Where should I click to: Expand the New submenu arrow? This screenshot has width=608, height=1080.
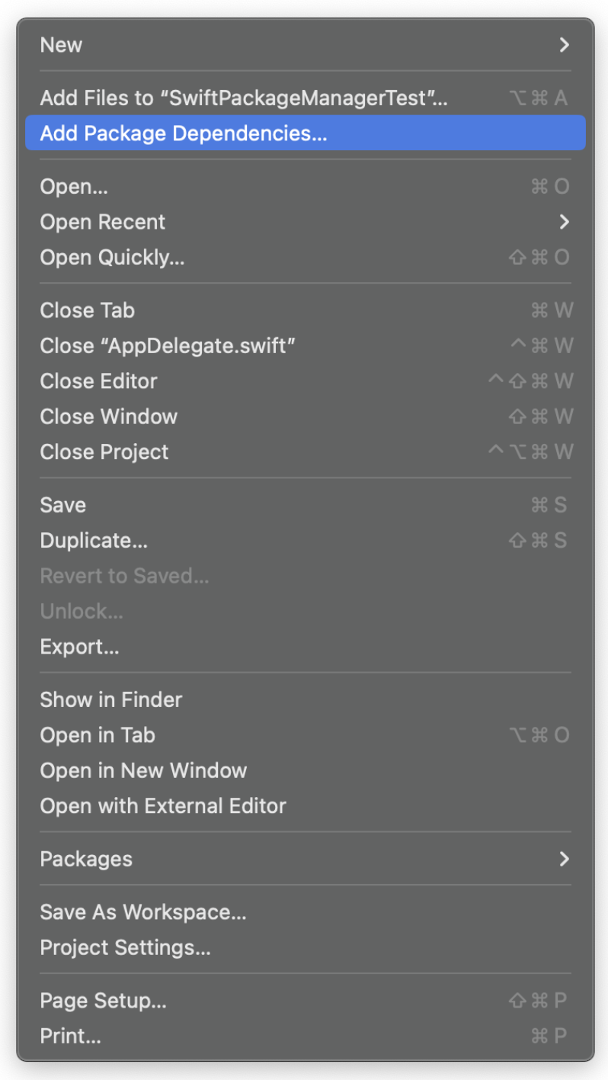(x=564, y=45)
